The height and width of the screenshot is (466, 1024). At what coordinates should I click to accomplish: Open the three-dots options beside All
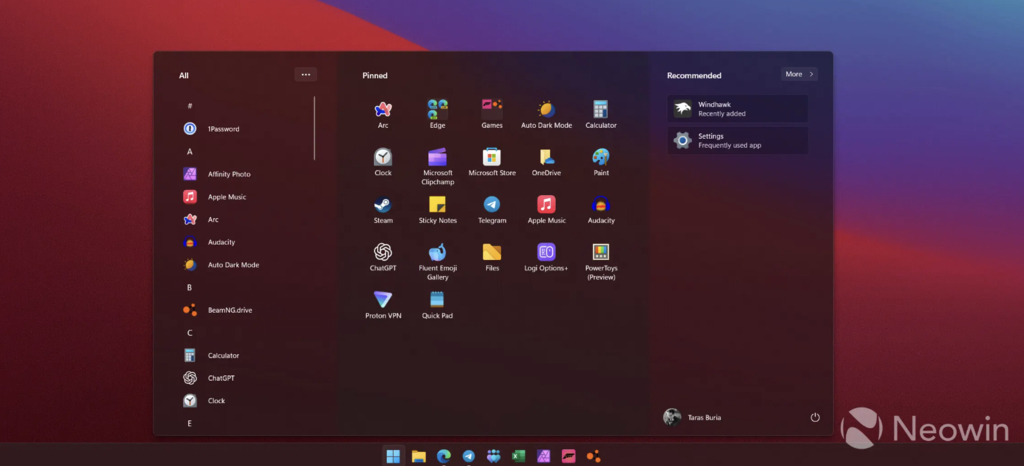pos(306,74)
